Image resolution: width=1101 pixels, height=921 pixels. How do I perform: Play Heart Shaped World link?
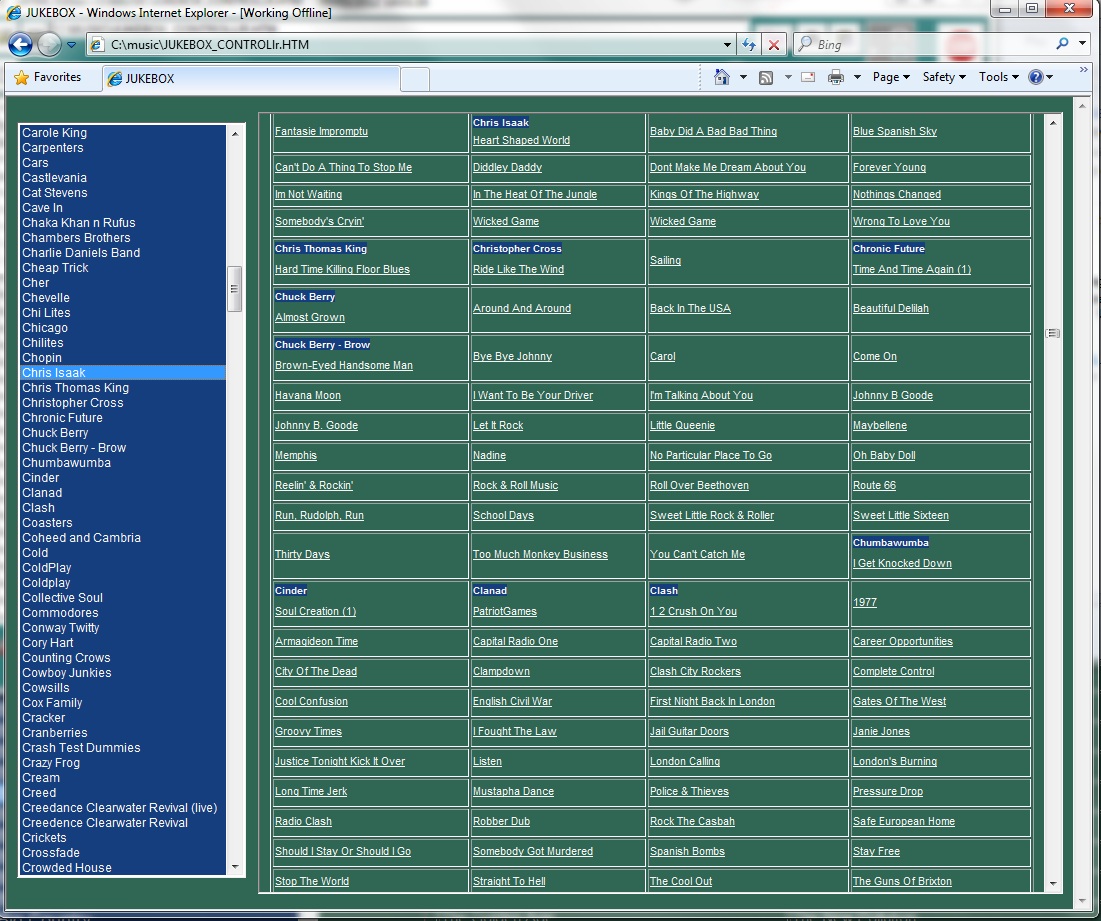click(521, 140)
